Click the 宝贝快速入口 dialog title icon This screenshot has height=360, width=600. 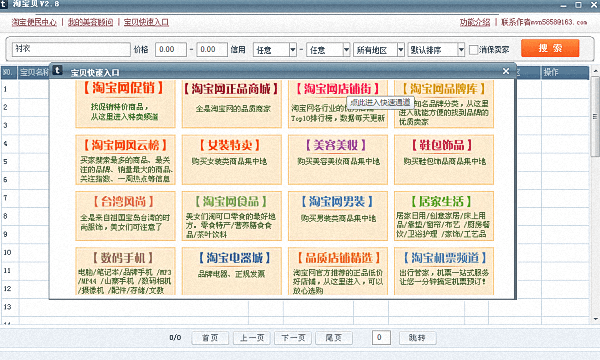pos(57,70)
